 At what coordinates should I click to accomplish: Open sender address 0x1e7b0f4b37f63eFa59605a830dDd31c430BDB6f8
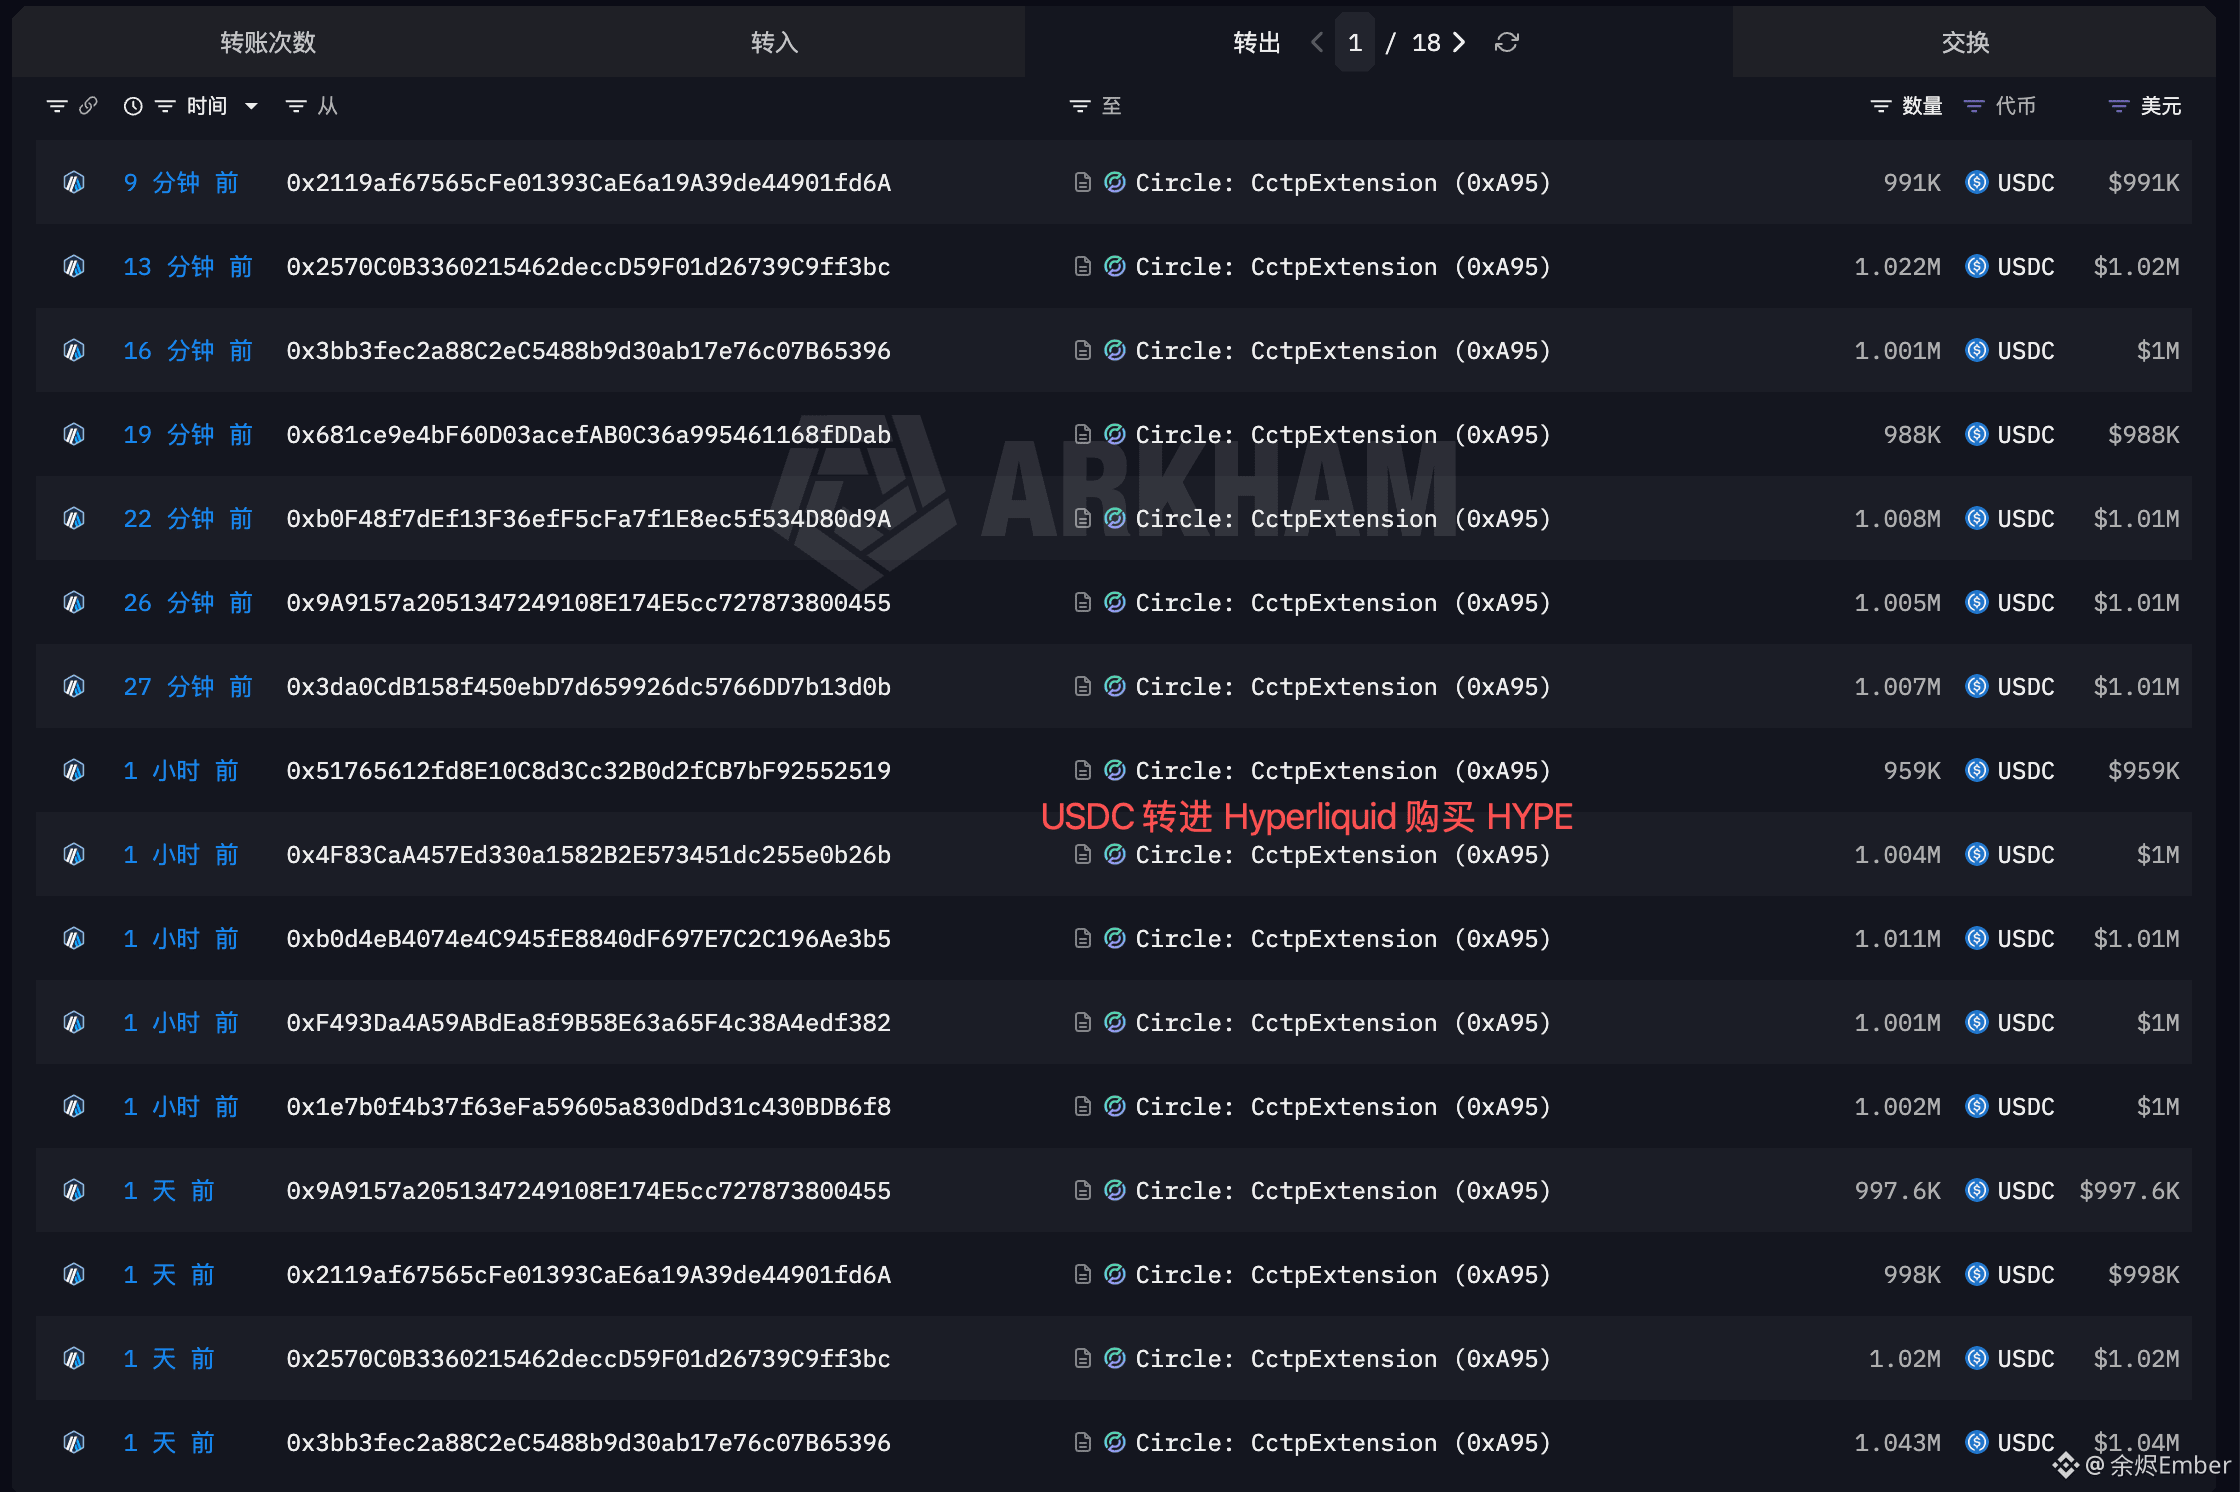(x=589, y=1106)
